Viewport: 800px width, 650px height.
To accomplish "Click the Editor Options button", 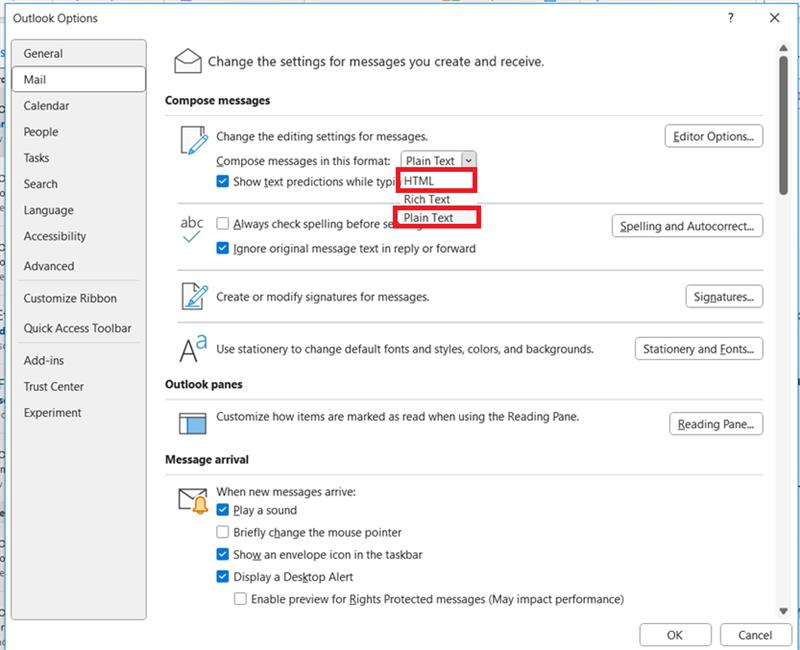I will coord(713,136).
